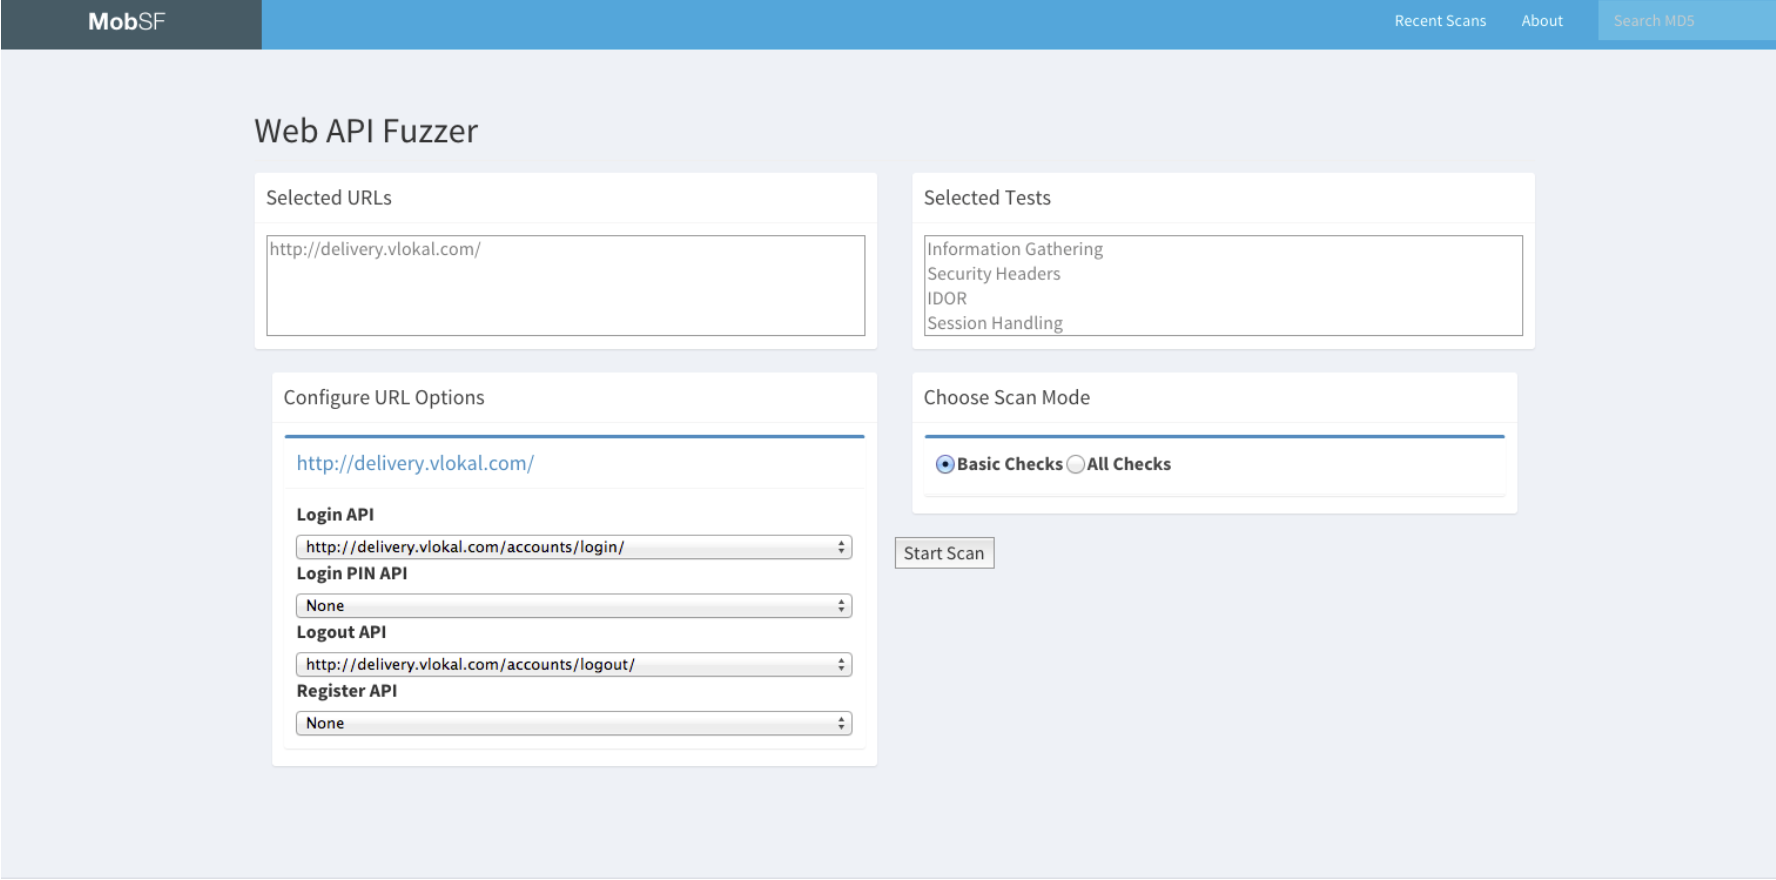Open the Login API dropdown
This screenshot has height=880, width=1776.
[573, 547]
